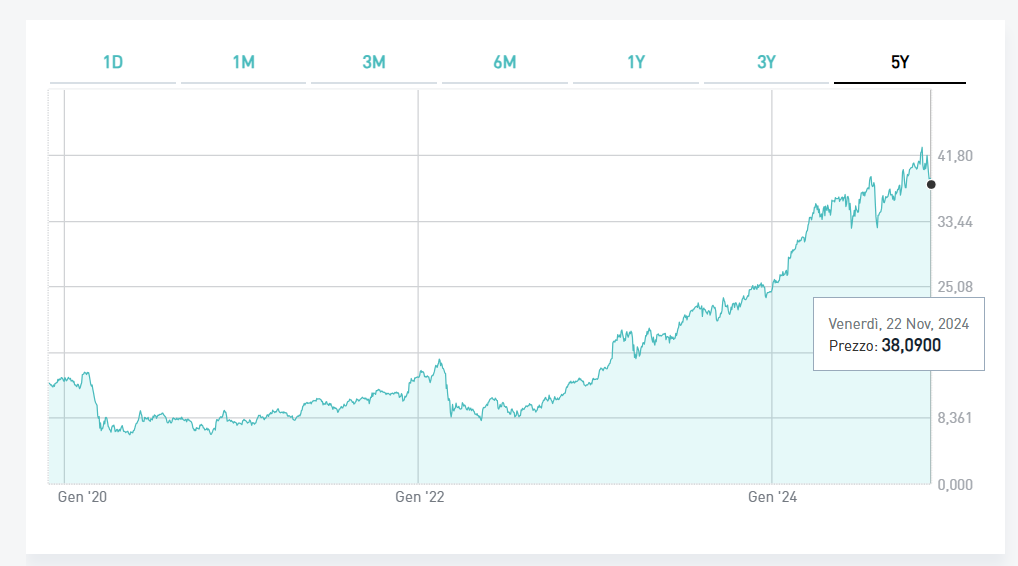
Task: Select the 0,000 y-axis baseline label
Action: coord(957,484)
